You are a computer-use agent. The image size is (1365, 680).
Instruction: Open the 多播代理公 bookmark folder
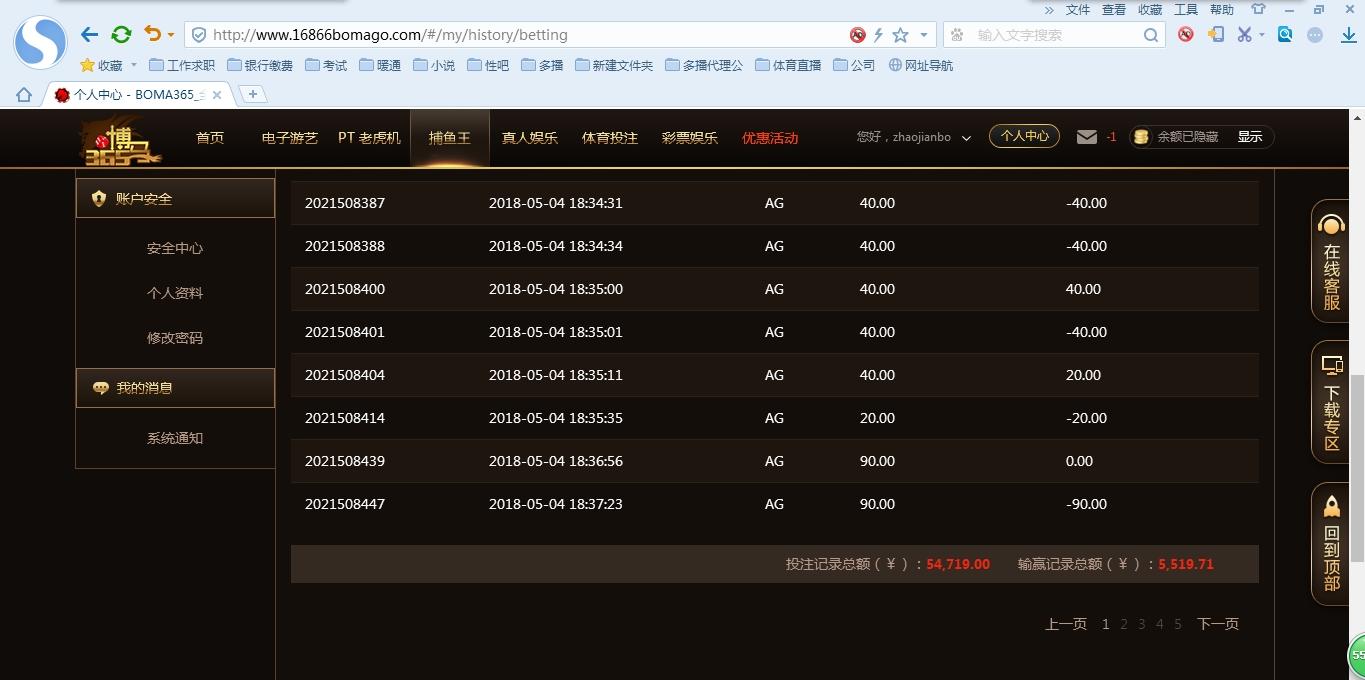[x=703, y=65]
